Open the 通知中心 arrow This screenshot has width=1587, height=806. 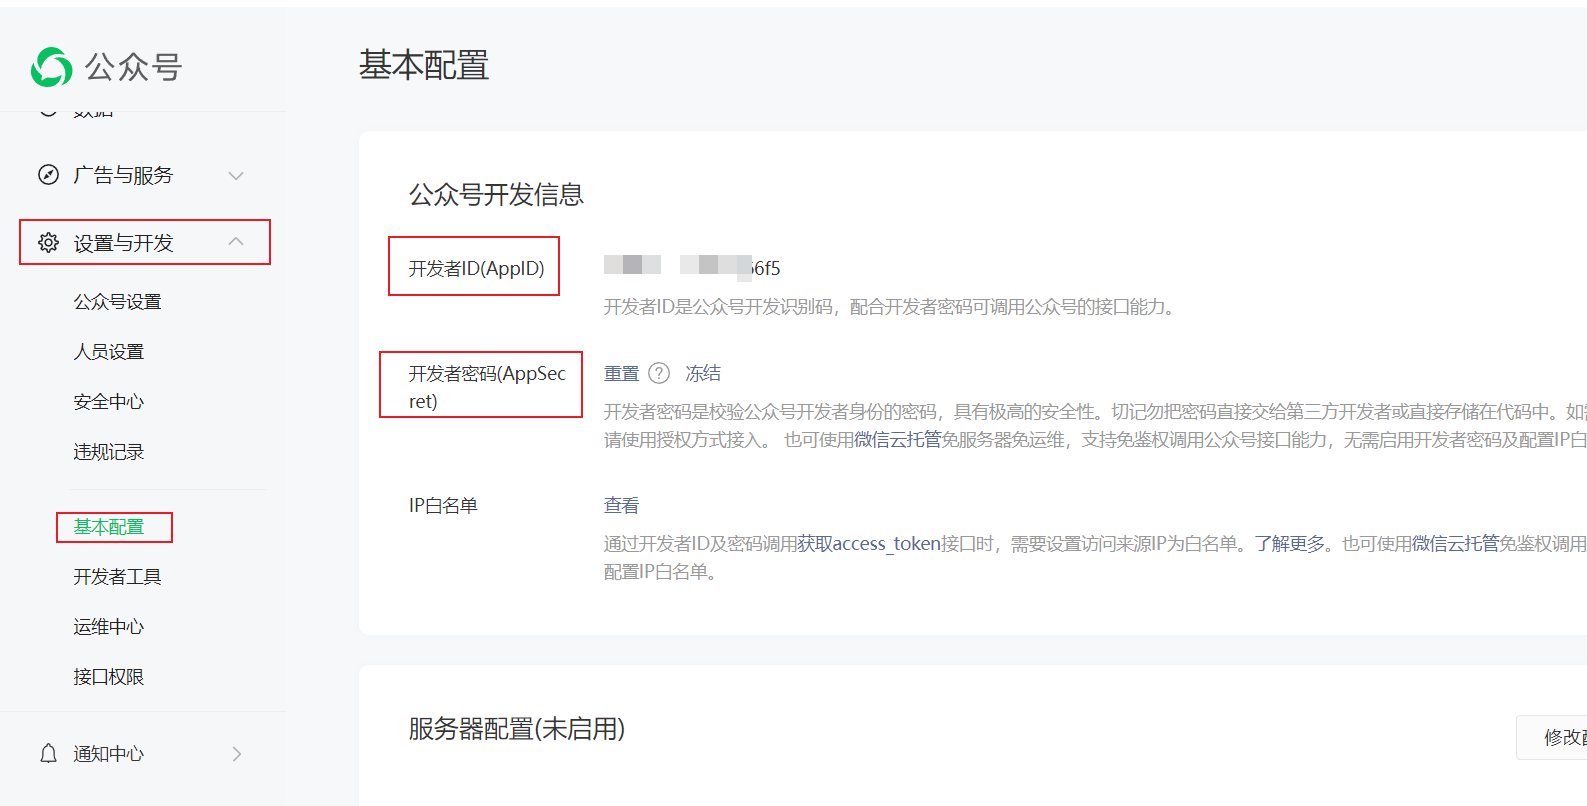point(237,754)
